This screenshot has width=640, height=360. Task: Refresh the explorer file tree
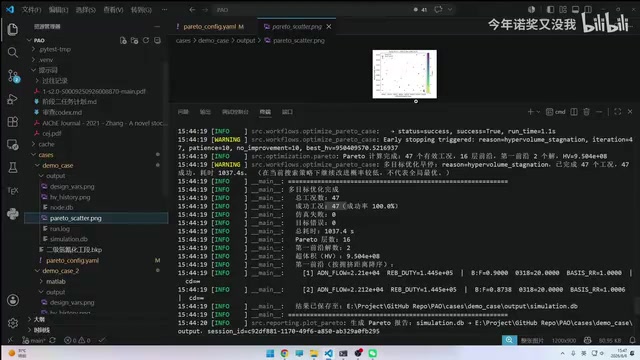tap(146, 40)
